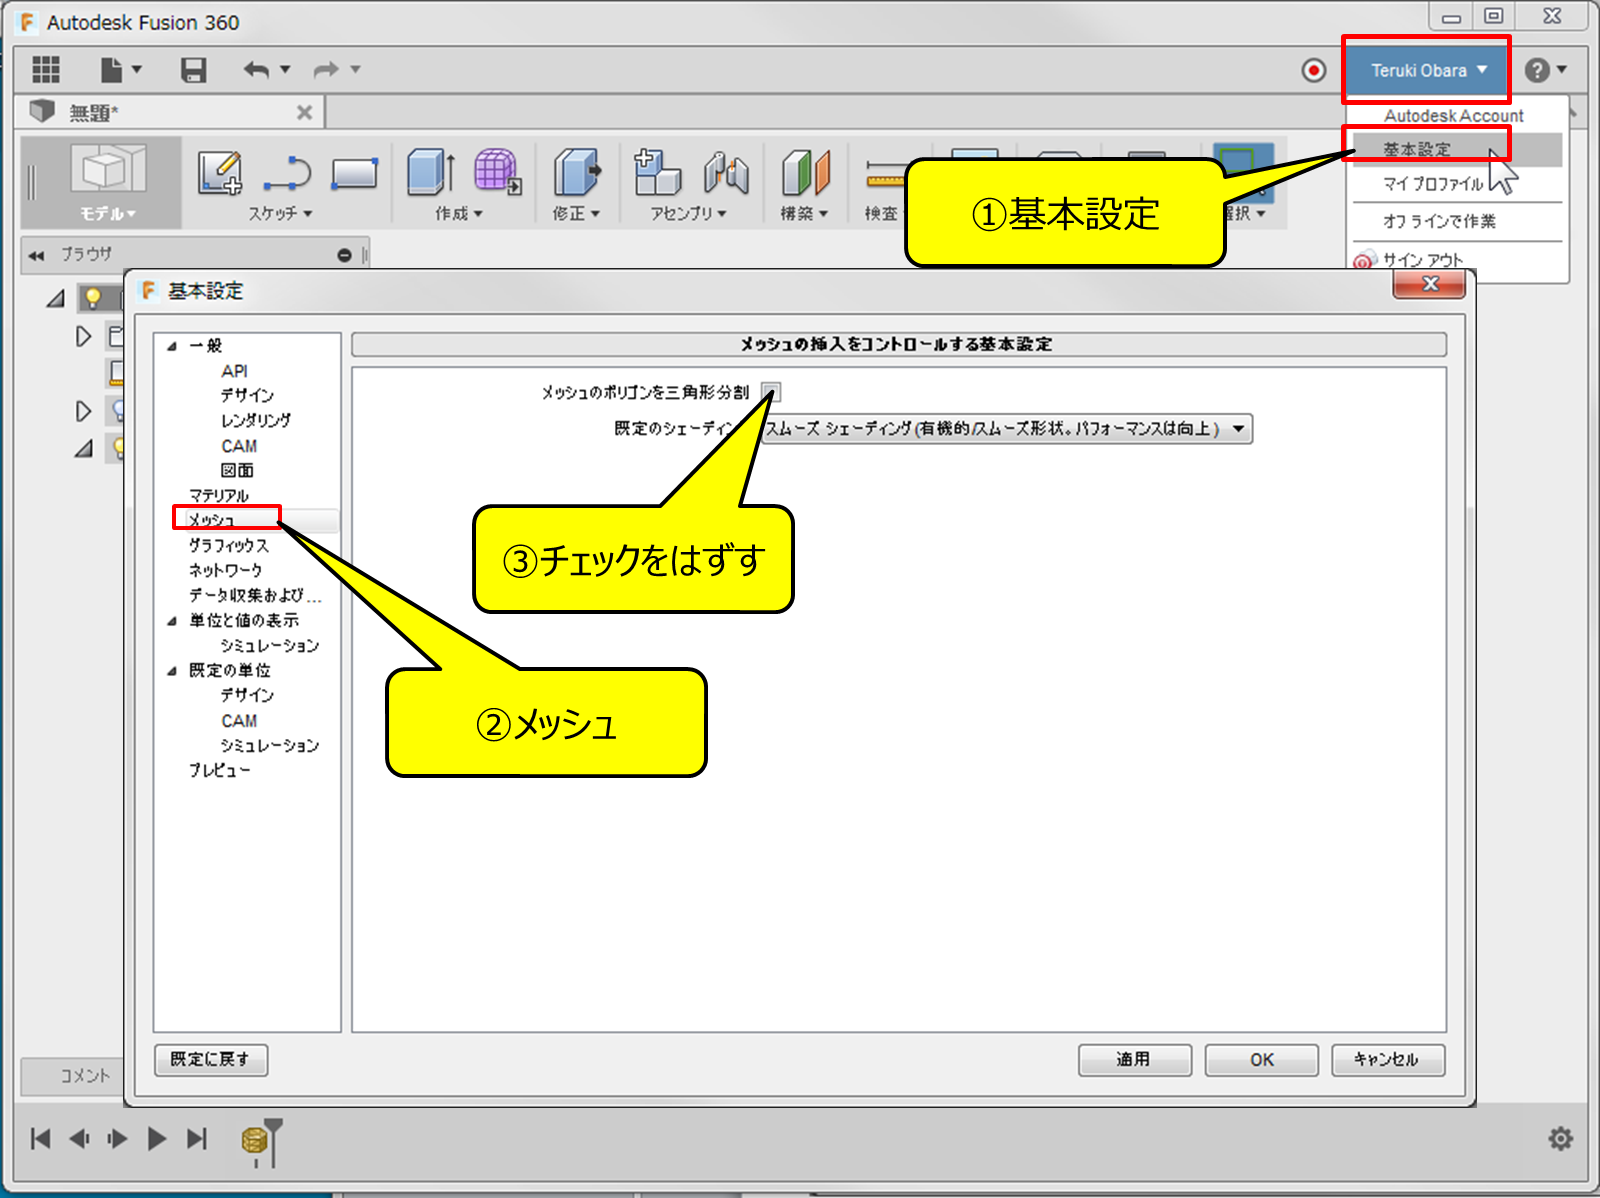Expand the 構築 dropdown menu
This screenshot has height=1198, width=1600.
[x=804, y=214]
